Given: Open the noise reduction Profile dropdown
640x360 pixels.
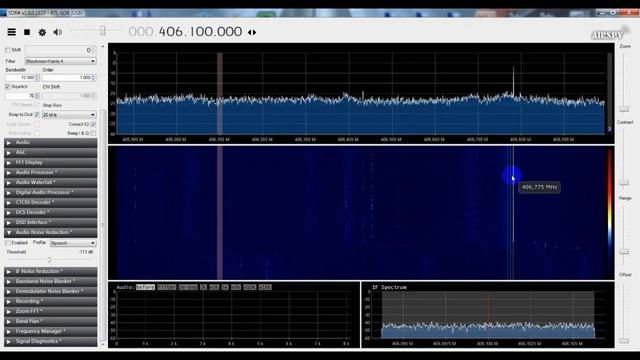Looking at the screenshot, I should (x=73, y=243).
